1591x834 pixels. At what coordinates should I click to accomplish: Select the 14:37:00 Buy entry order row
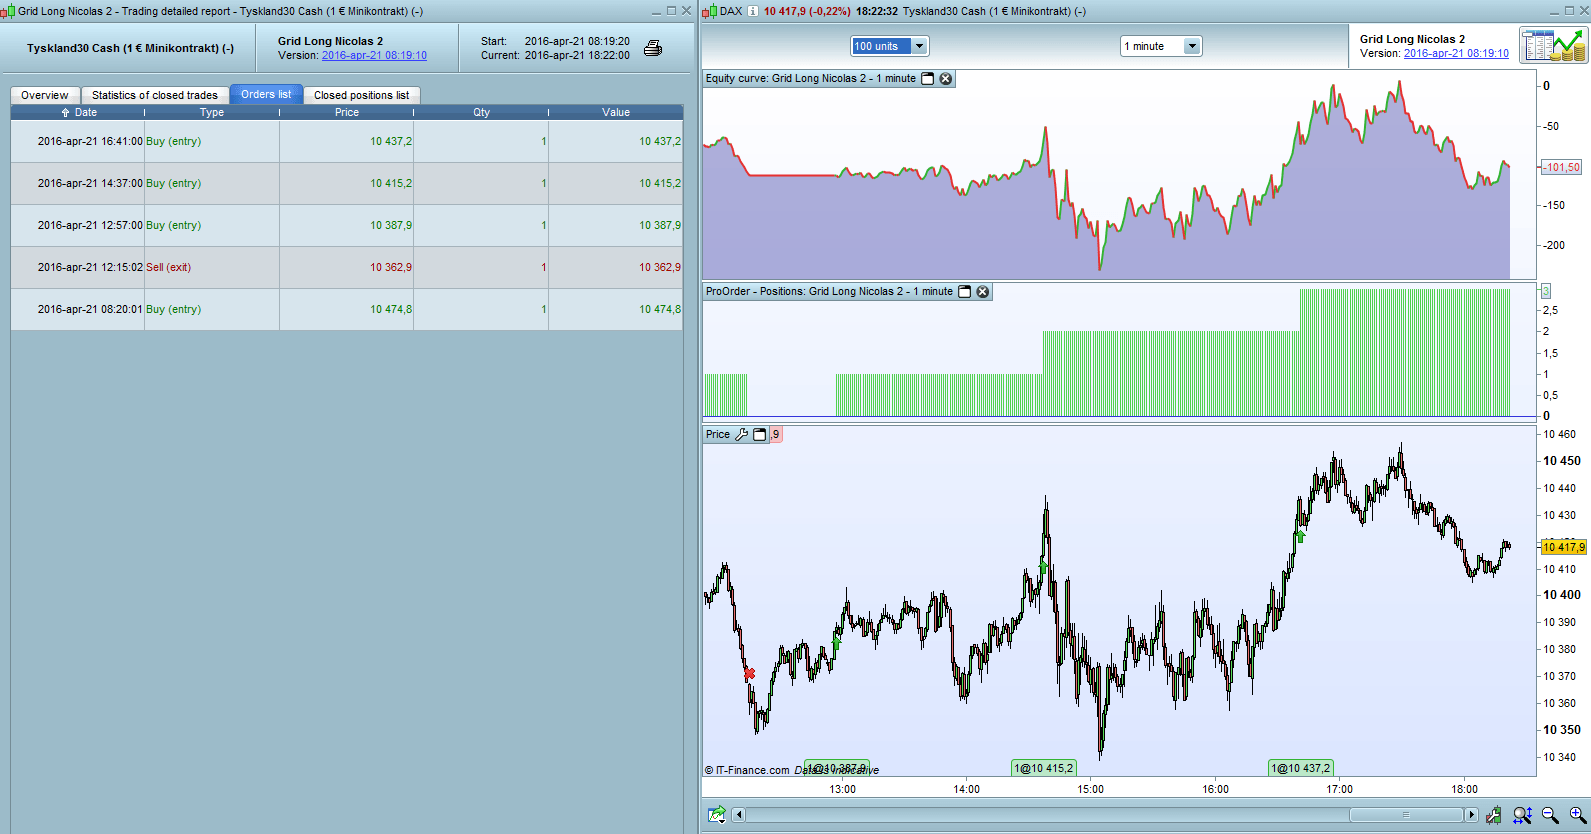[x=347, y=183]
